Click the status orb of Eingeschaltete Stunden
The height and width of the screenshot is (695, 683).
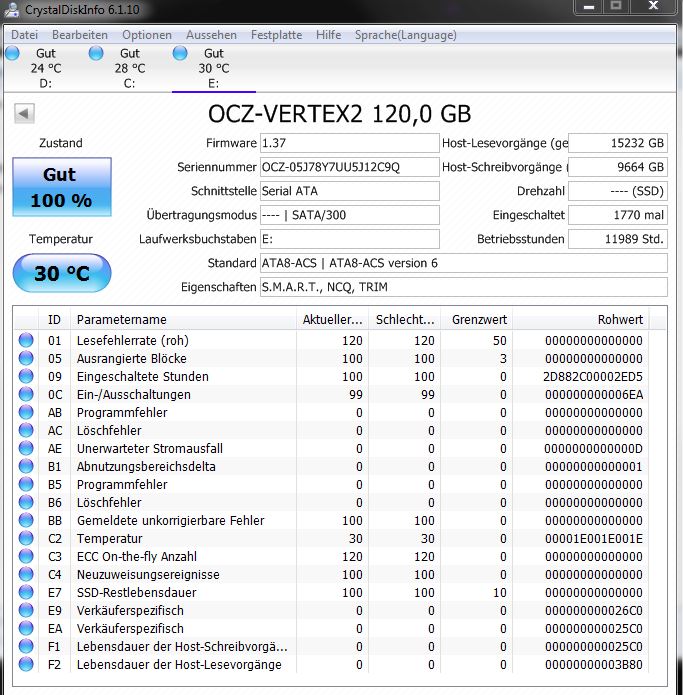(26, 376)
